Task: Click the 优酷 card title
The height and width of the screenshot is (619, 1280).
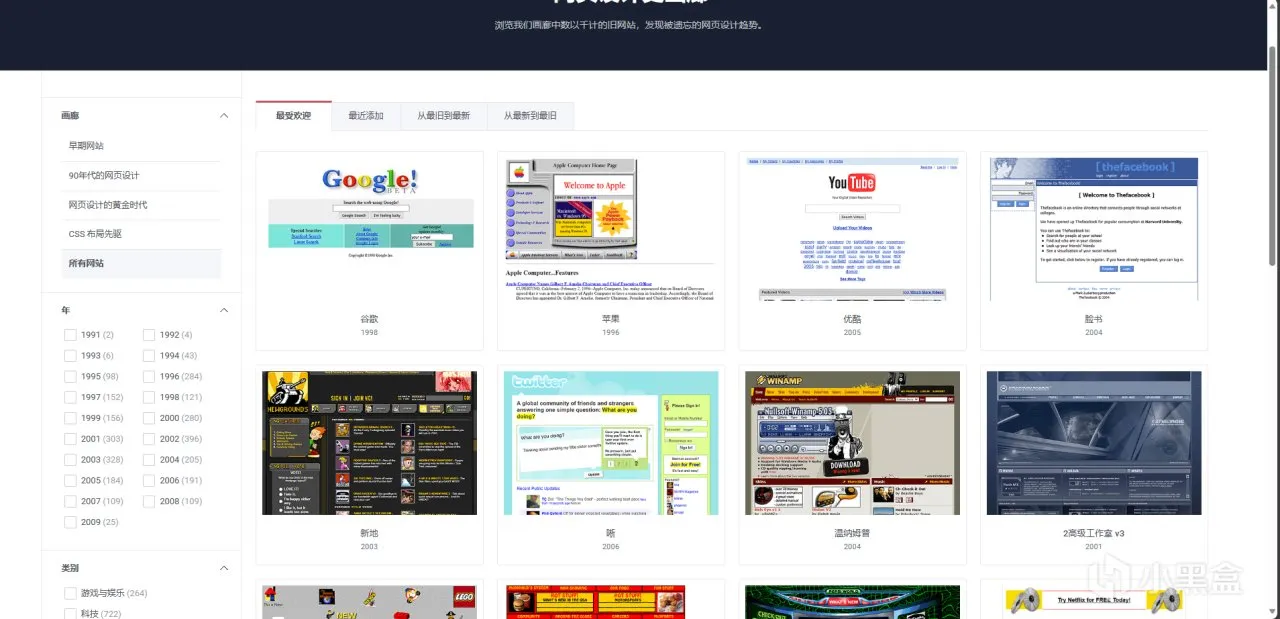Action: click(853, 319)
